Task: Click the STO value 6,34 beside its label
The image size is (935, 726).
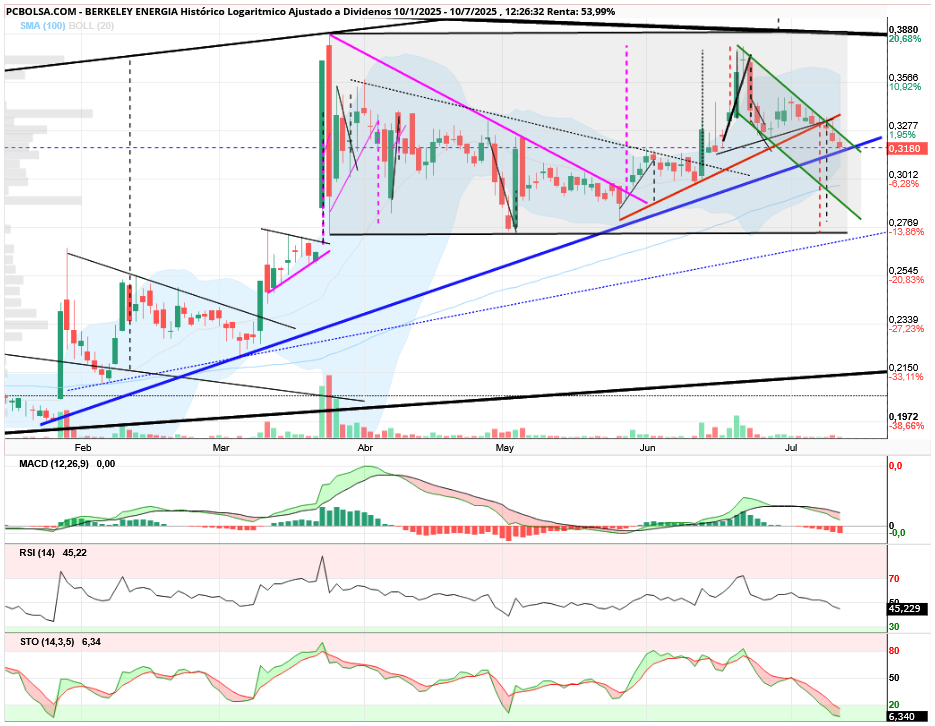Action: pos(91,642)
